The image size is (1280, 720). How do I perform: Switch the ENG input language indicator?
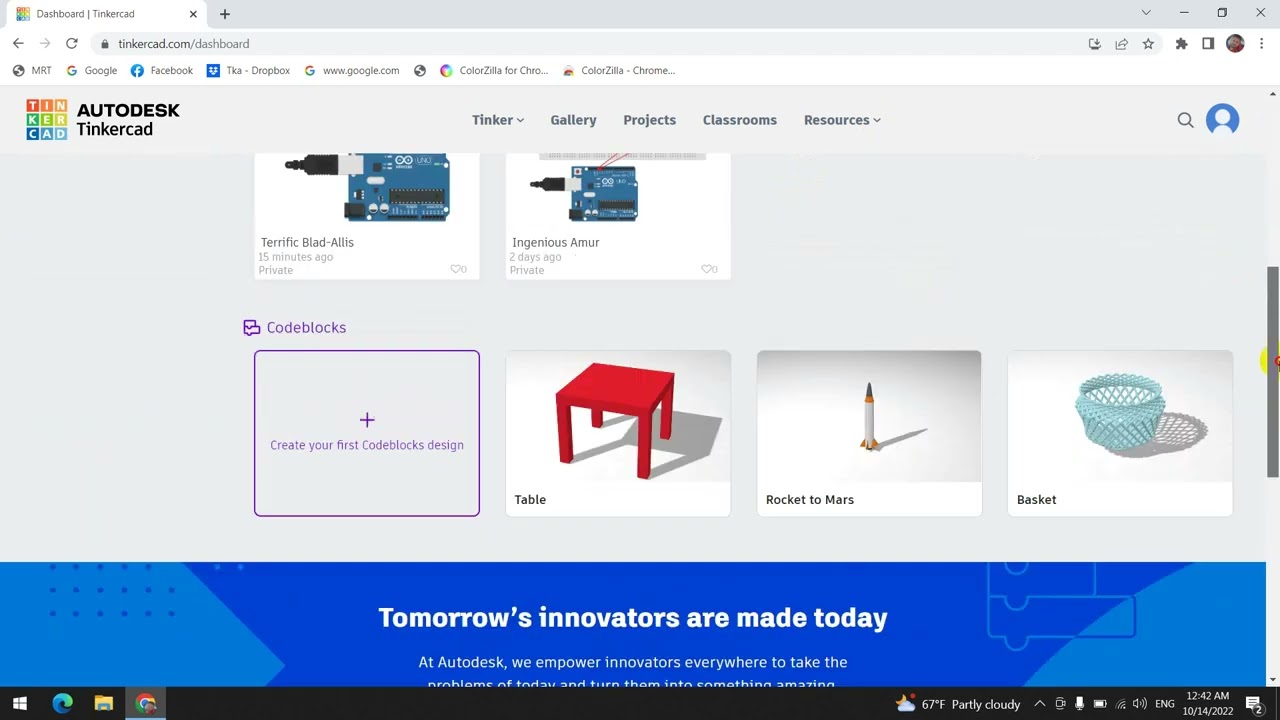click(1165, 704)
